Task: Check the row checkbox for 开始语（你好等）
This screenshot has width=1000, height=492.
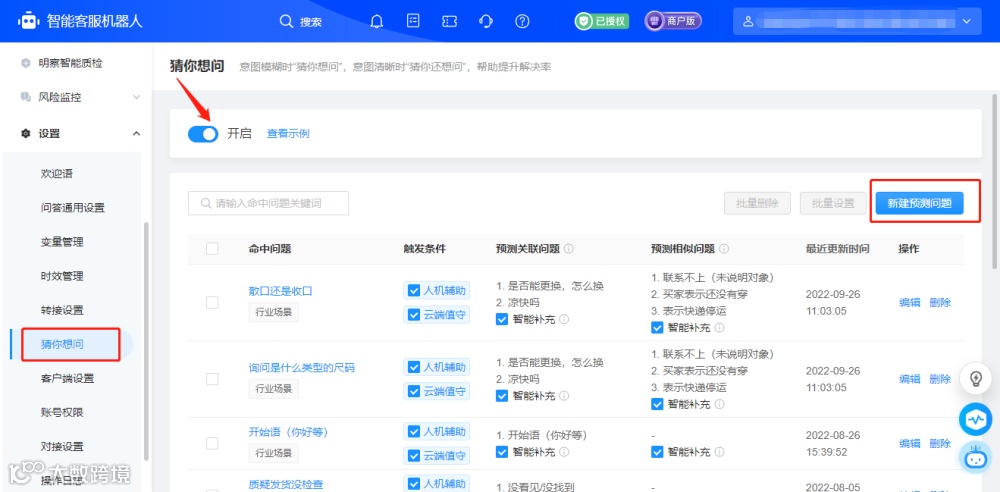Action: pos(212,443)
